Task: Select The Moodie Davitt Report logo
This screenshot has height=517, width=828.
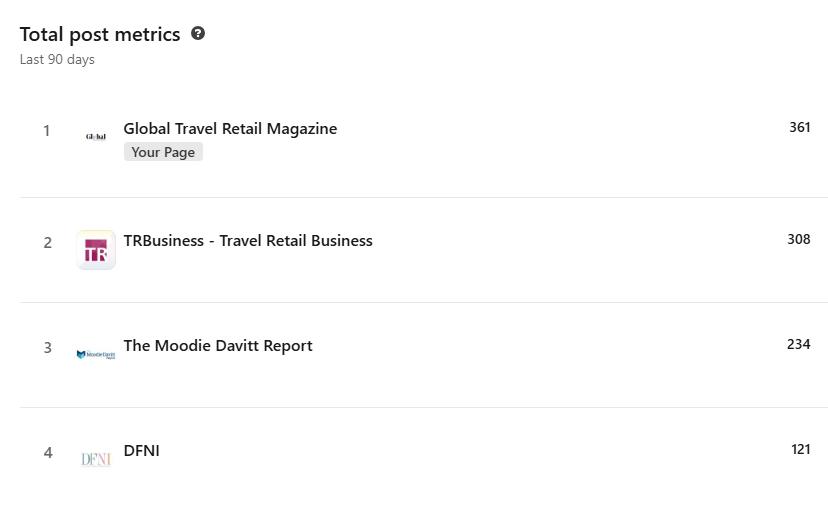Action: pos(96,354)
